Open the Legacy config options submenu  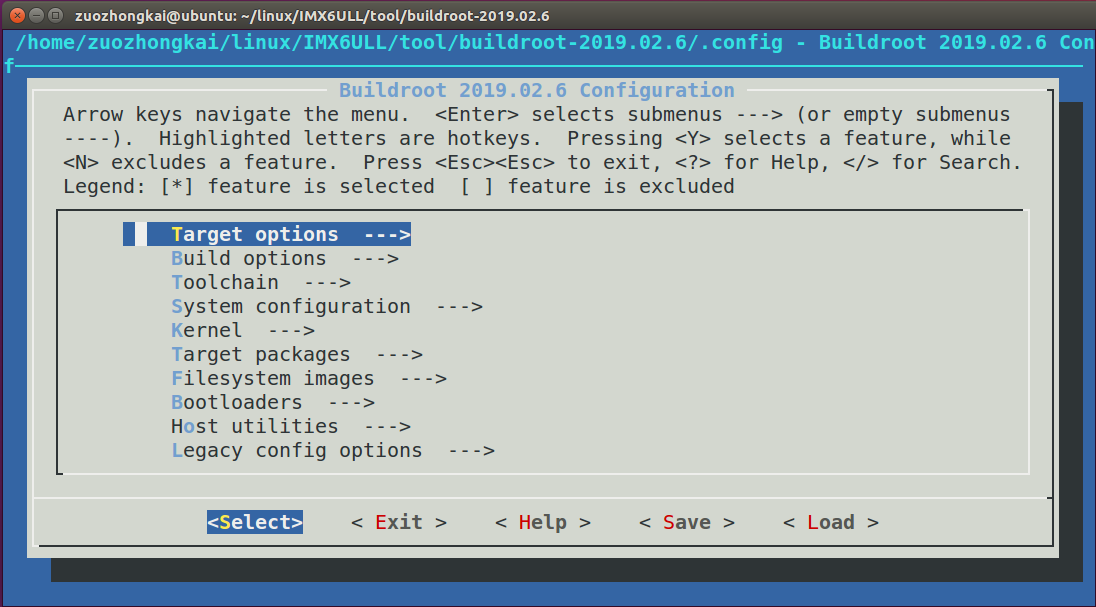pos(333,450)
